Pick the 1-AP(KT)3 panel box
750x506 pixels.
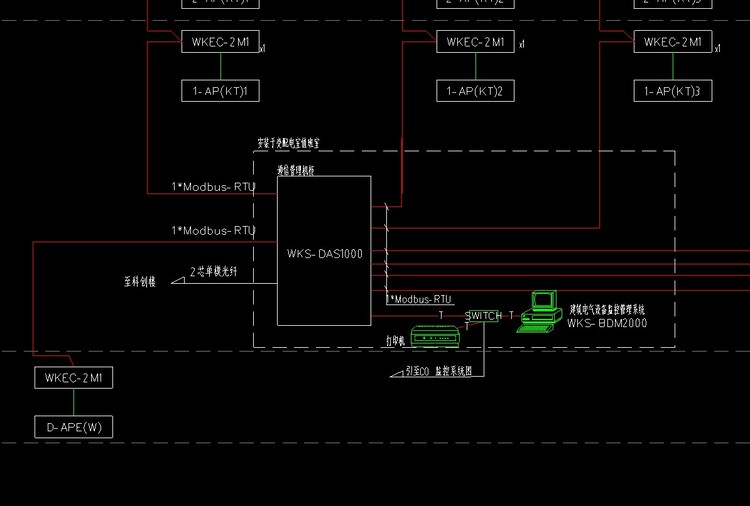[672, 92]
